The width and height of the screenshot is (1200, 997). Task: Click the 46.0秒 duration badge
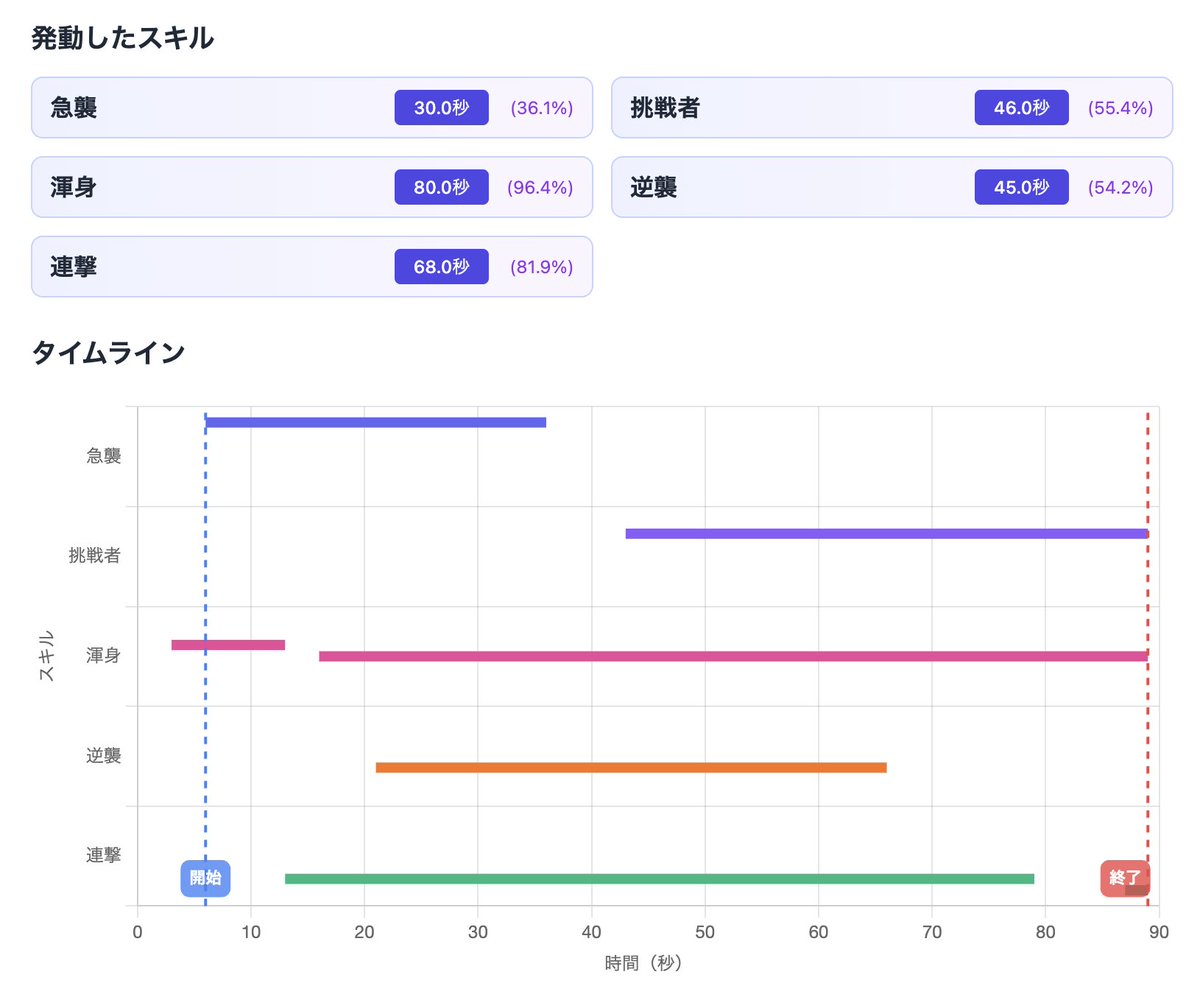tap(1021, 107)
